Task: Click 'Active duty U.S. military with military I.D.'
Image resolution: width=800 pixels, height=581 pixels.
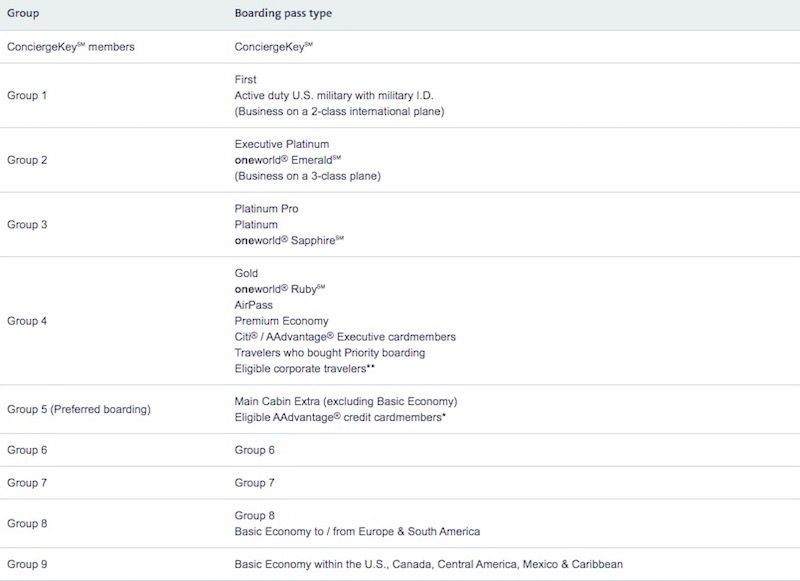Action: [x=334, y=95]
